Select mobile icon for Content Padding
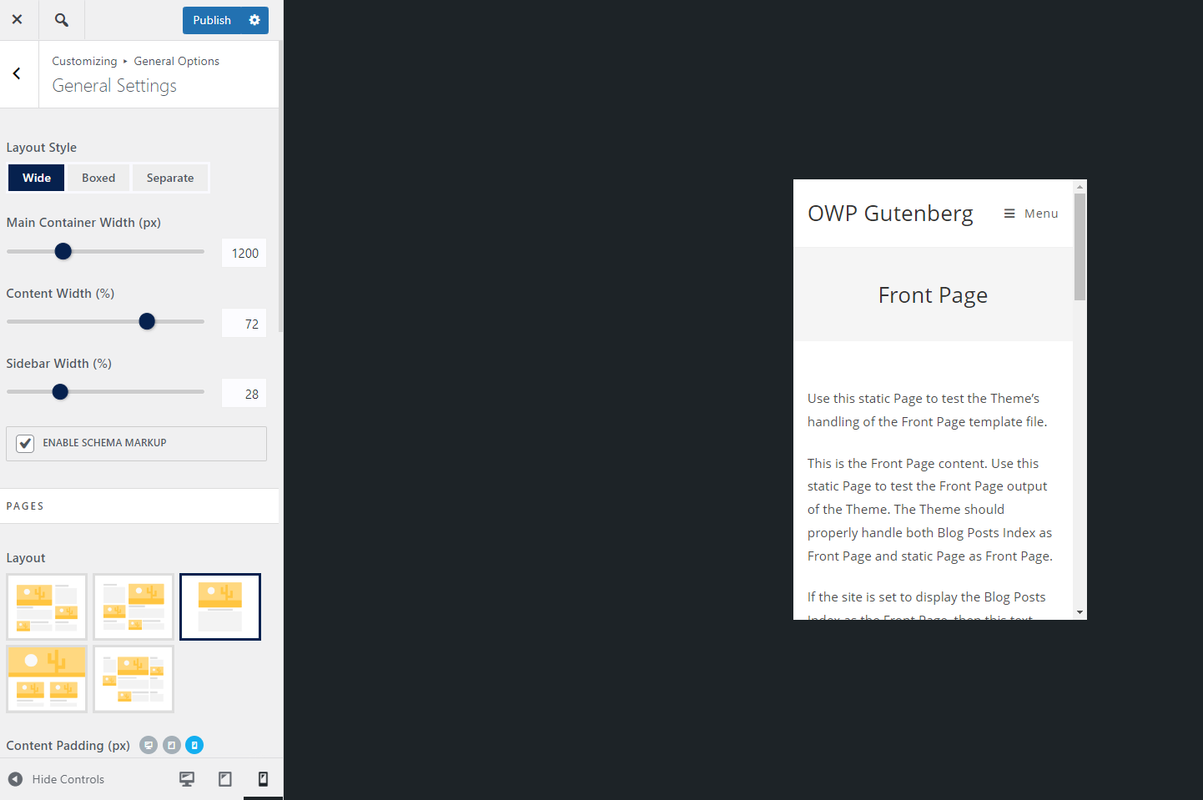This screenshot has height=800, width=1203. click(x=195, y=745)
